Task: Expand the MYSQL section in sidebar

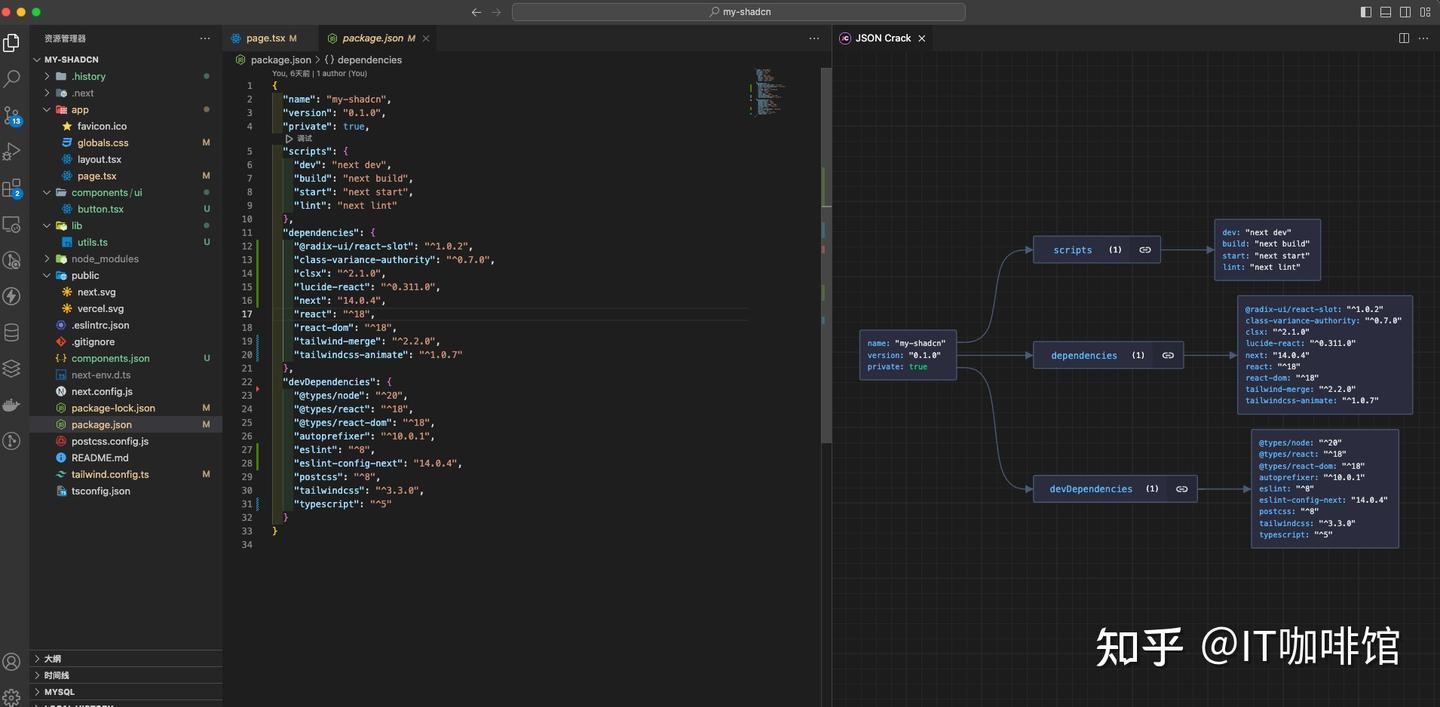Action: [x=59, y=692]
